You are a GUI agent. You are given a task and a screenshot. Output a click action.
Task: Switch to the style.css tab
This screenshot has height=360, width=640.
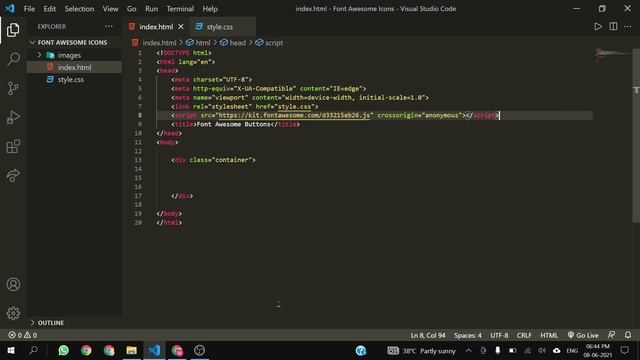(x=222, y=27)
